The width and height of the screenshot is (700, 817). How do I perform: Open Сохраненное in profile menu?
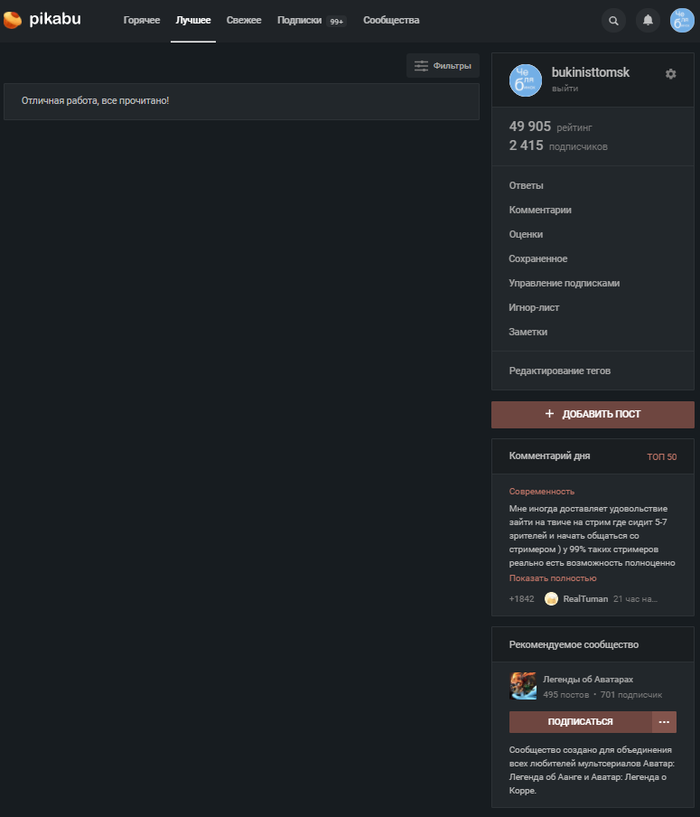point(538,259)
